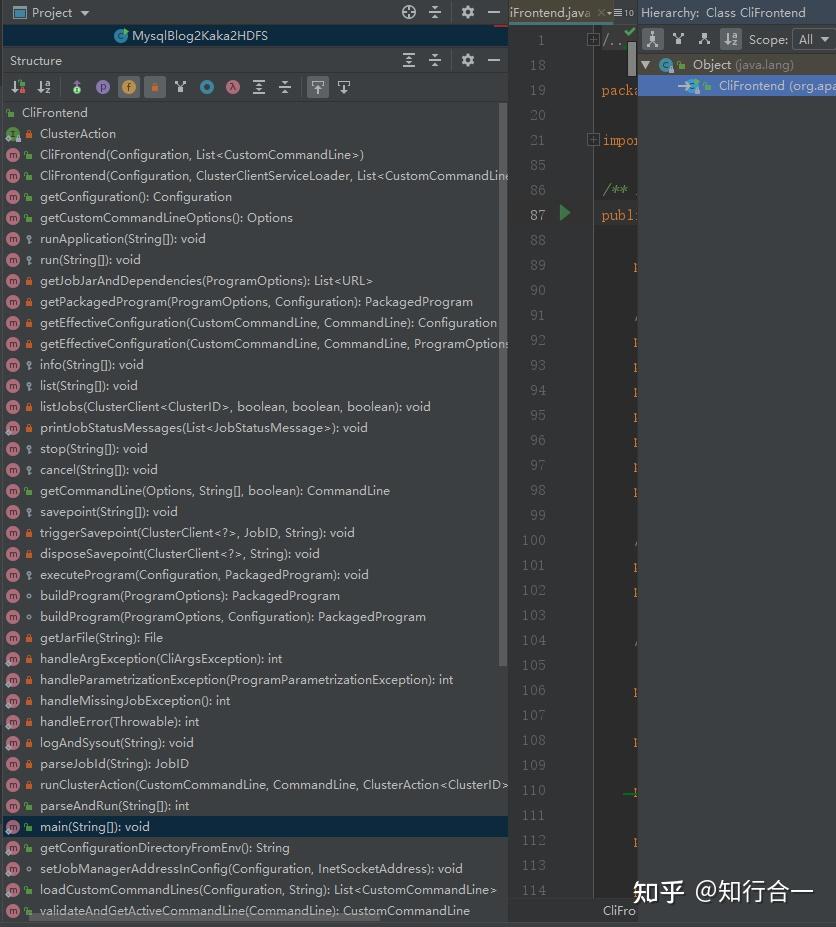The image size is (836, 927).
Task: Open the Structure panel settings gear menu
Action: point(467,60)
